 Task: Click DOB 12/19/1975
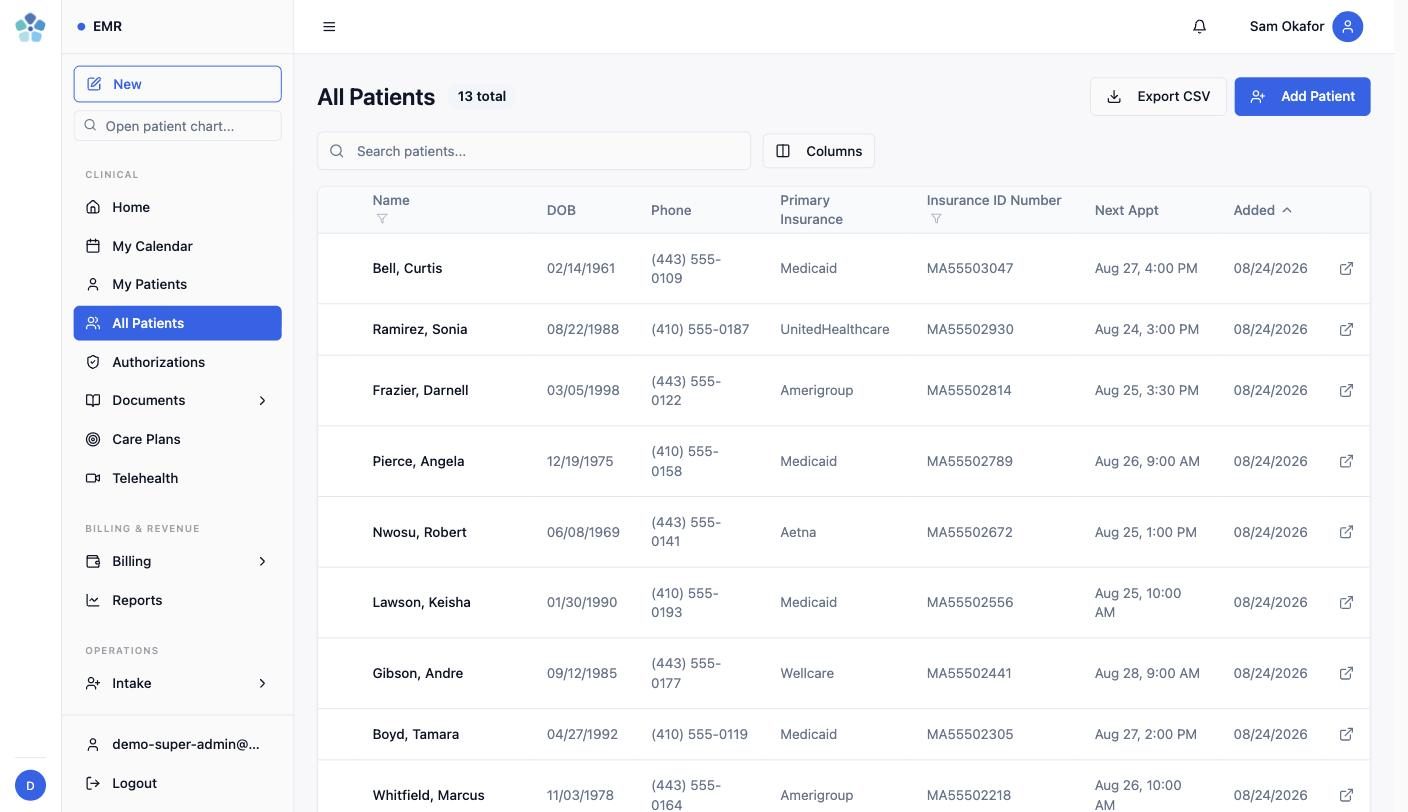[x=580, y=461]
